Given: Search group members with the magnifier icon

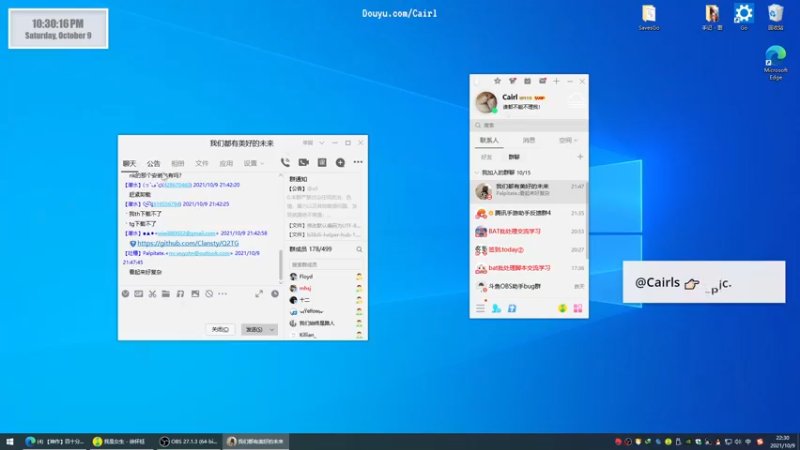Looking at the screenshot, I should click(x=359, y=249).
